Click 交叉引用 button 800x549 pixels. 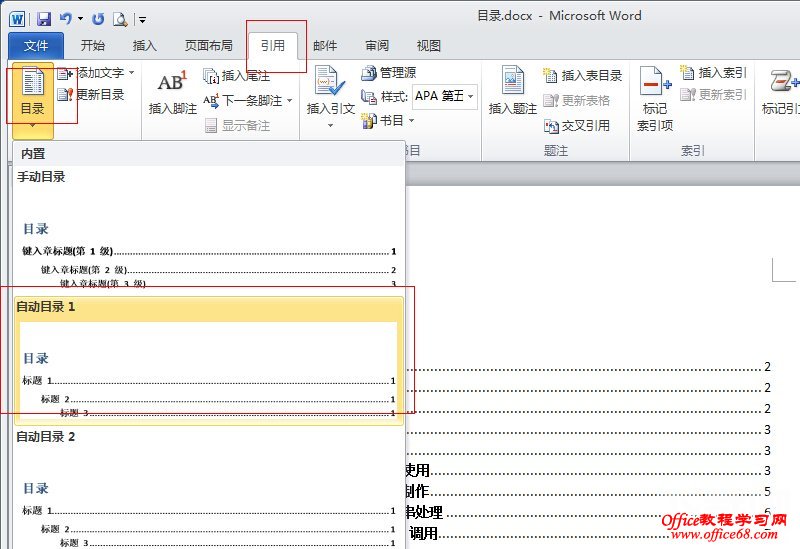pos(577,126)
